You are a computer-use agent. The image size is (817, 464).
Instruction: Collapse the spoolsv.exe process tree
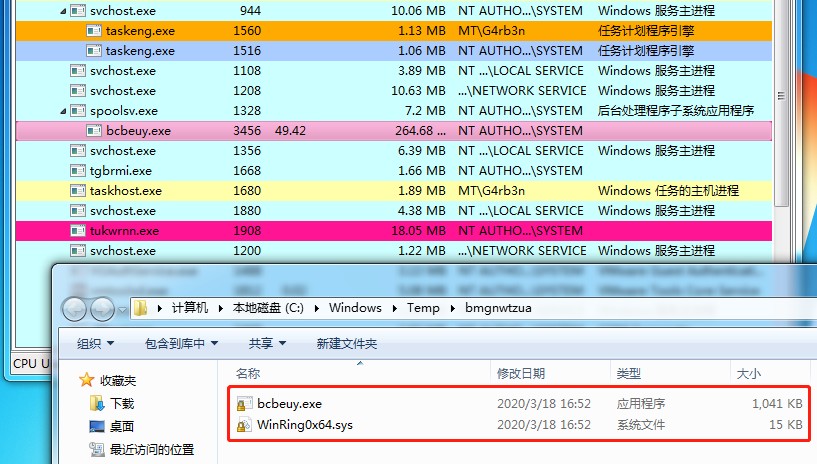click(63, 111)
